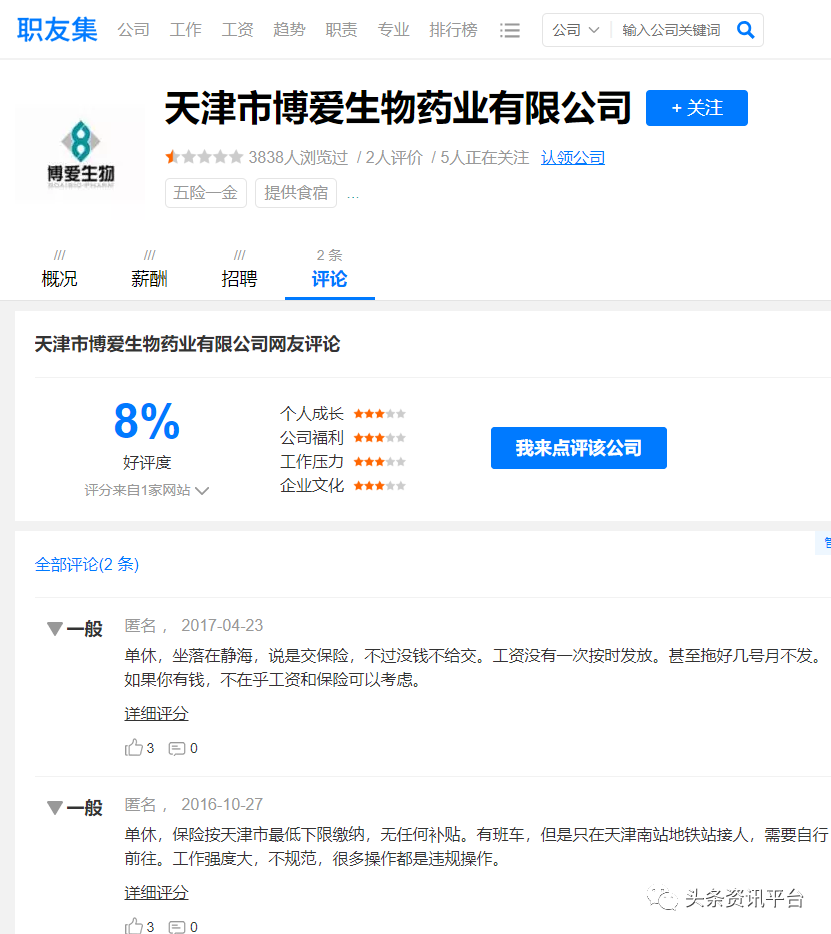Open the comment bubble icon on 2017-04-23 review
The width and height of the screenshot is (831, 934).
[x=176, y=747]
